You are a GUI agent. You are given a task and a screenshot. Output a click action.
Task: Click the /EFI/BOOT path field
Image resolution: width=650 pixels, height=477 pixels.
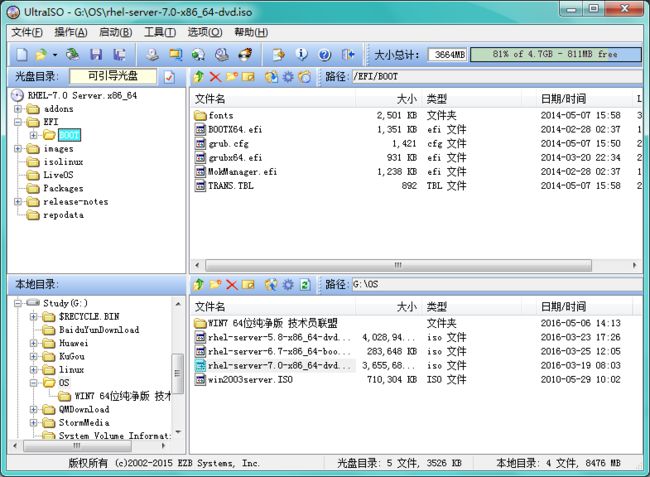pos(497,77)
